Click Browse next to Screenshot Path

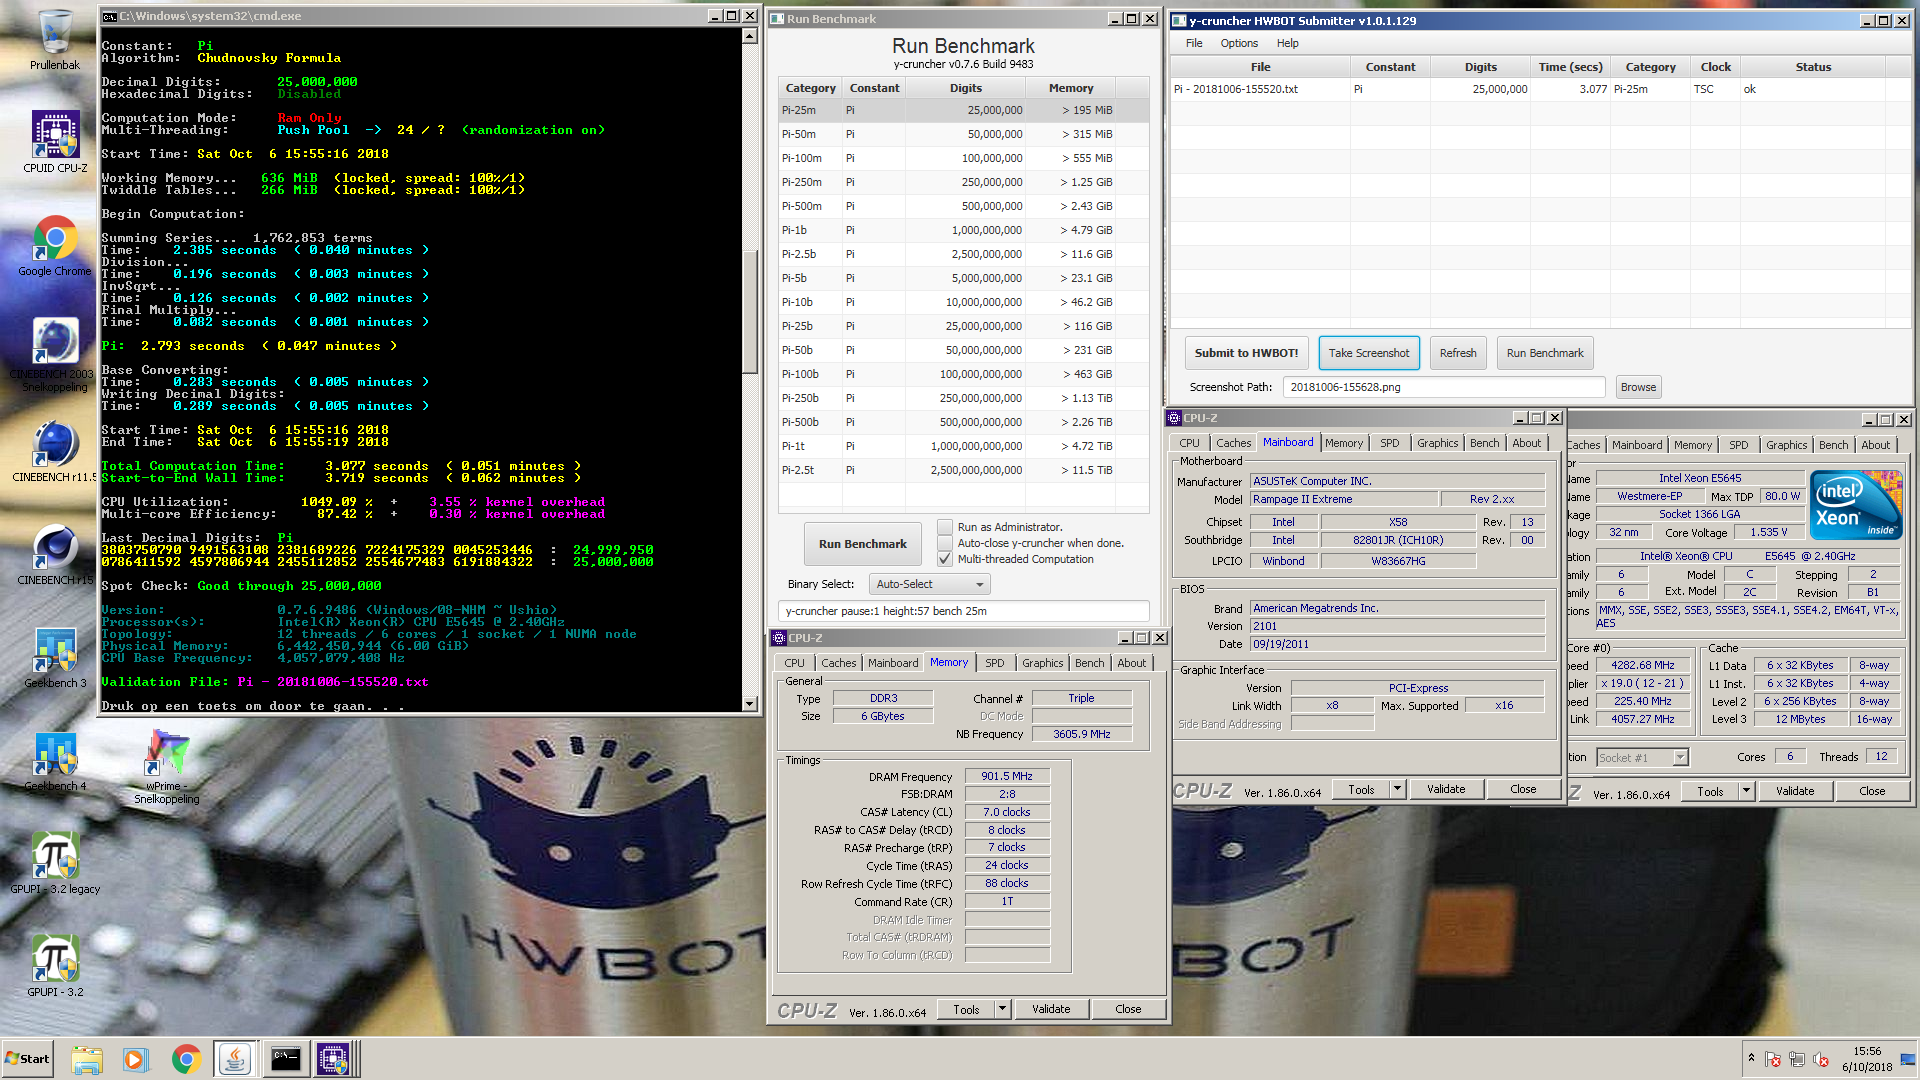tap(1638, 387)
